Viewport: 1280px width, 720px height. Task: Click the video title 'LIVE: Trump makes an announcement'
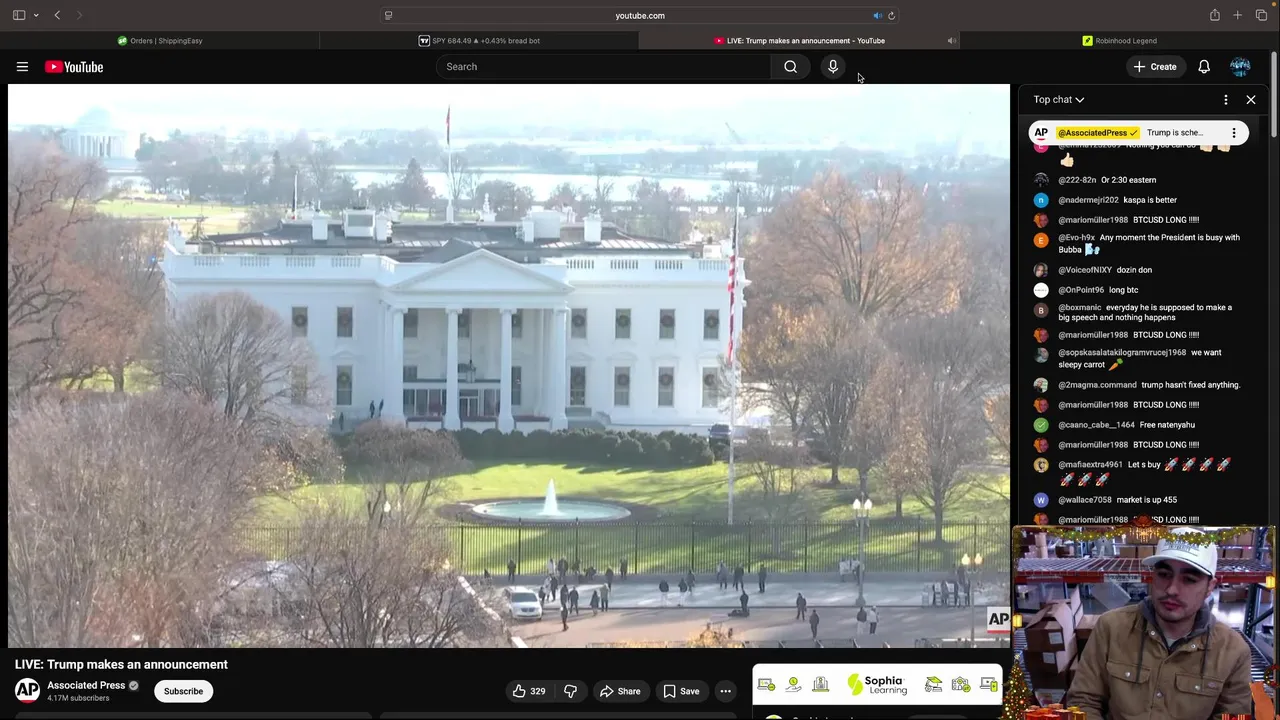pos(121,664)
